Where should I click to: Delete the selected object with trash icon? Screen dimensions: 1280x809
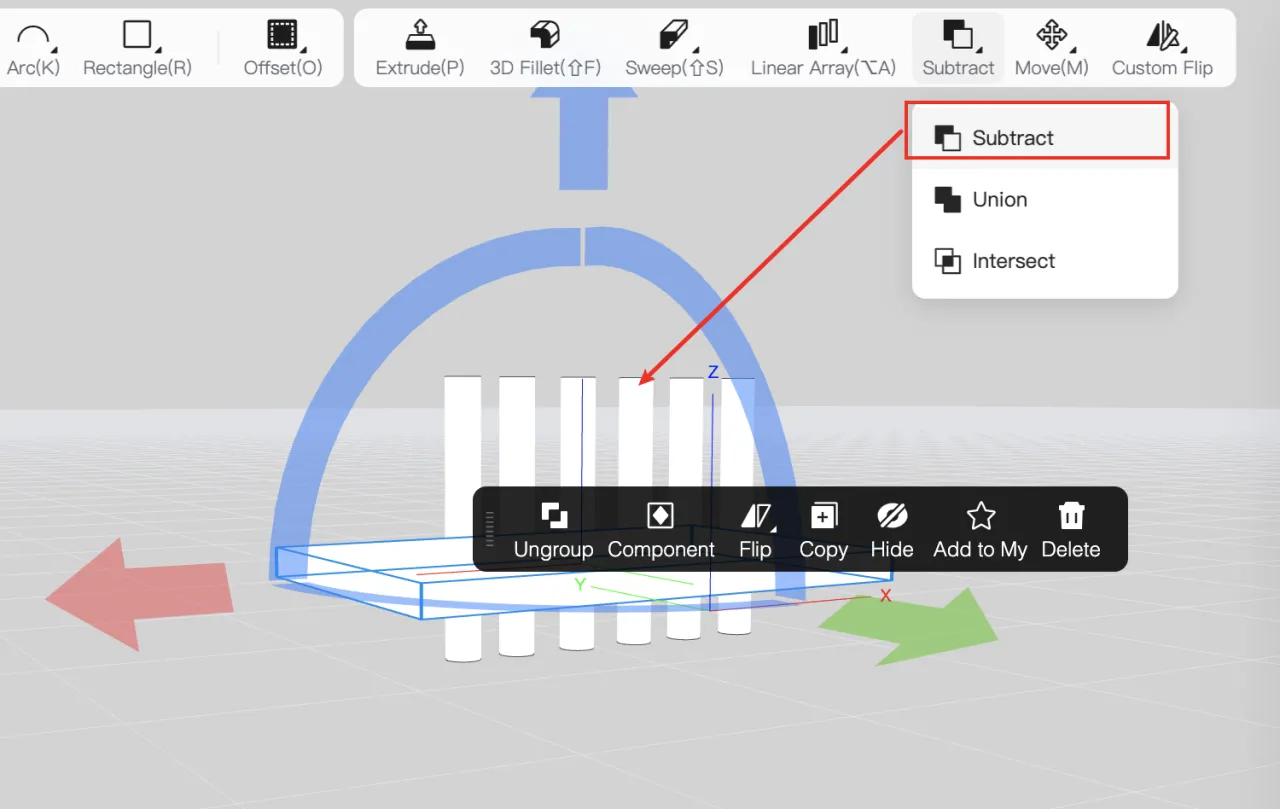pyautogui.click(x=1071, y=529)
